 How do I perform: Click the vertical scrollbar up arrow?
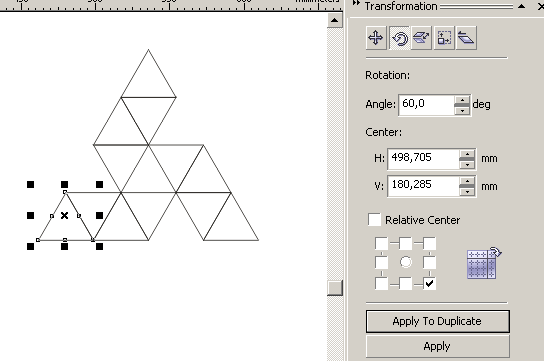coord(334,20)
